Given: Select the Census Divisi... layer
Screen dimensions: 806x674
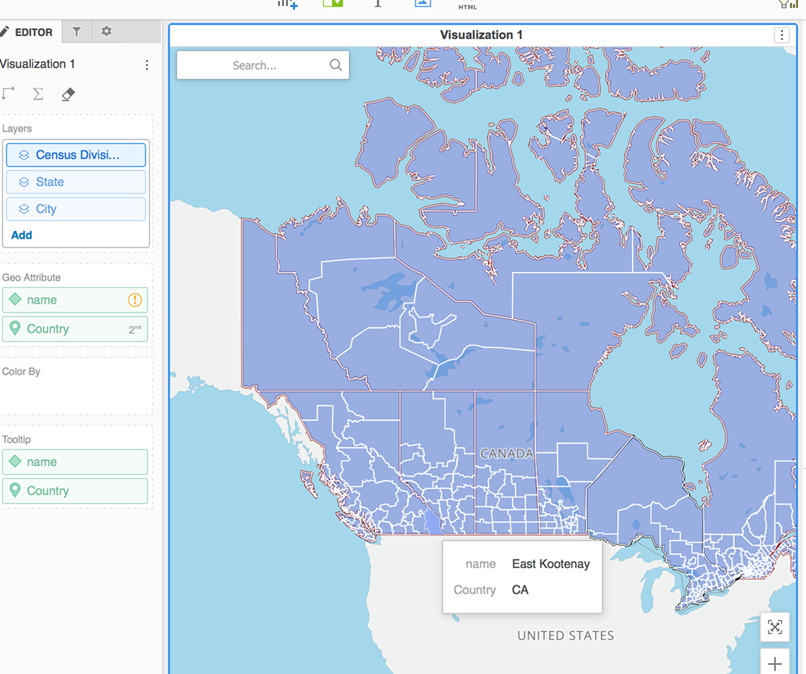Looking at the screenshot, I should (x=76, y=155).
